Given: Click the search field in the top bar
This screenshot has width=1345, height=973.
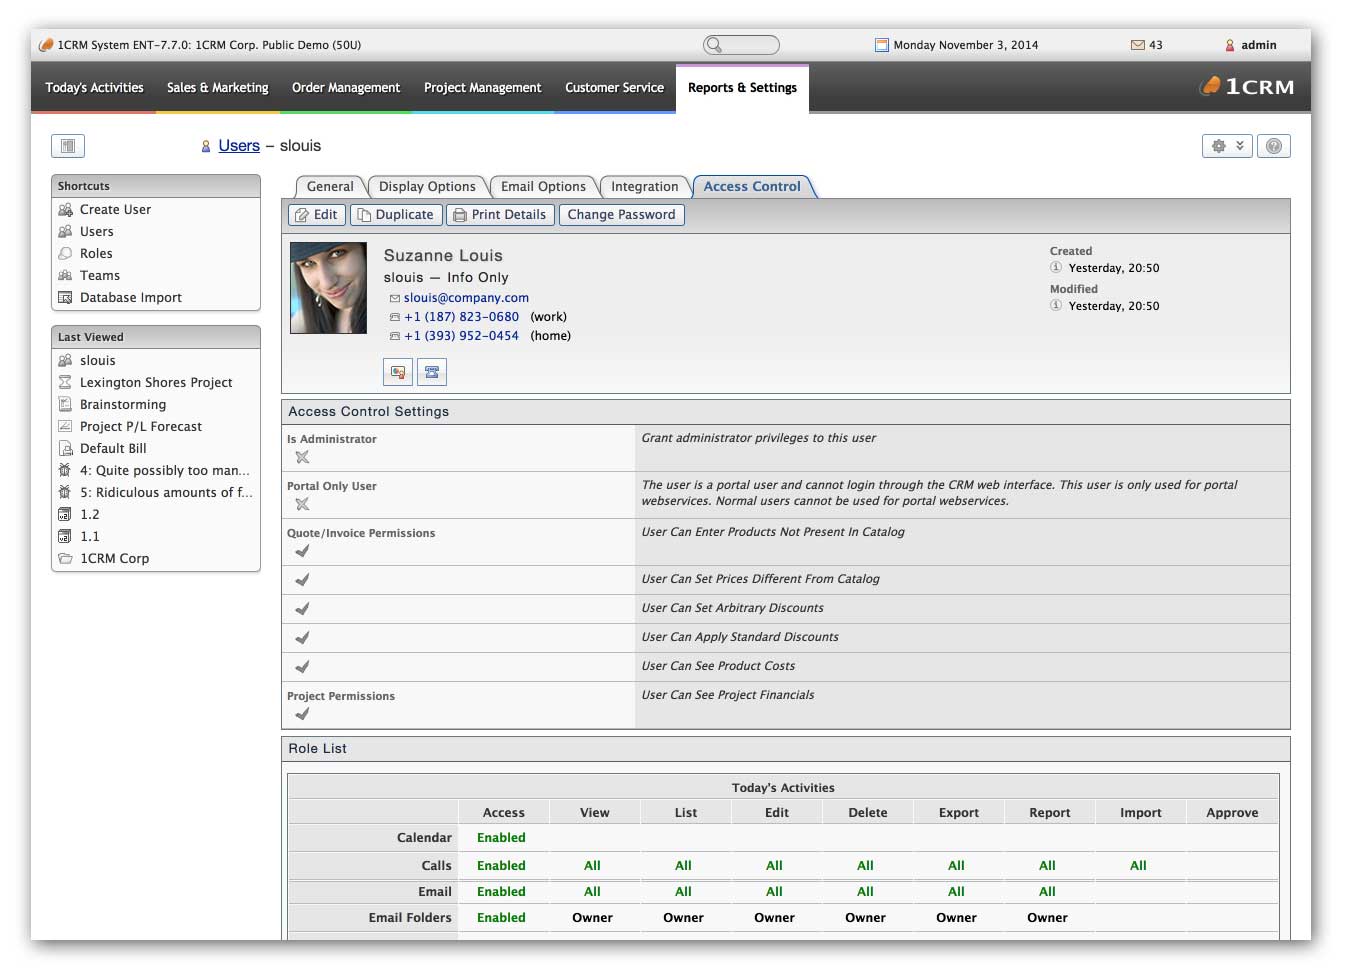Looking at the screenshot, I should point(743,44).
